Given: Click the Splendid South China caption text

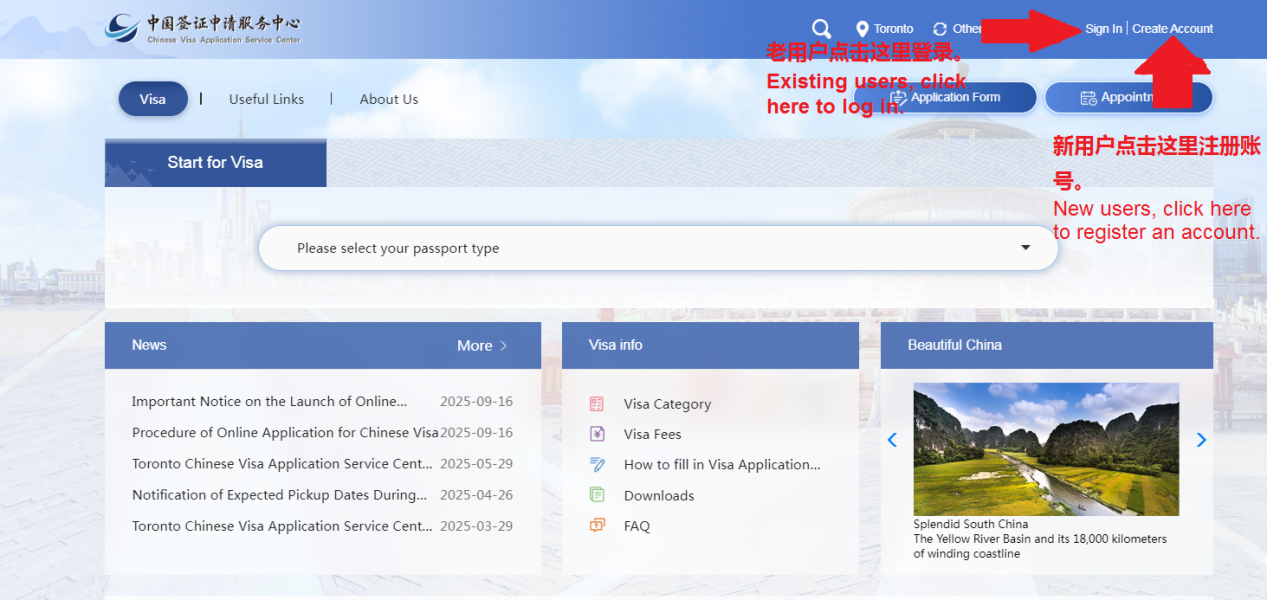Looking at the screenshot, I should point(970,524).
